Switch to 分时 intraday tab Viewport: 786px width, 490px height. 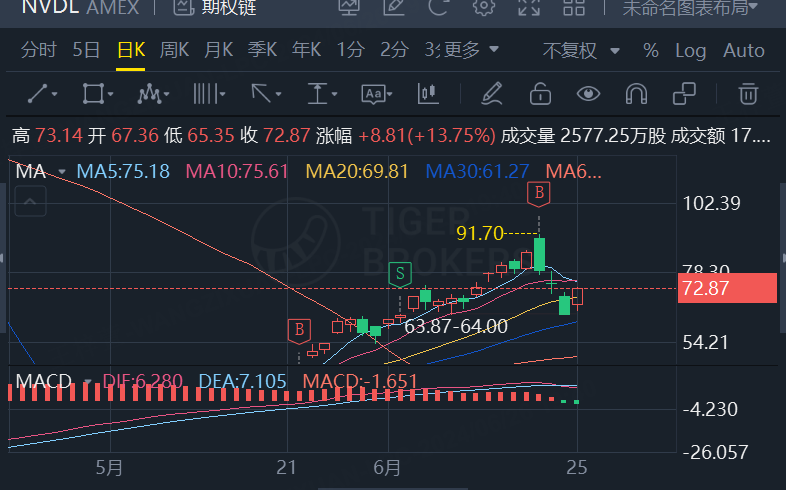[x=39, y=50]
